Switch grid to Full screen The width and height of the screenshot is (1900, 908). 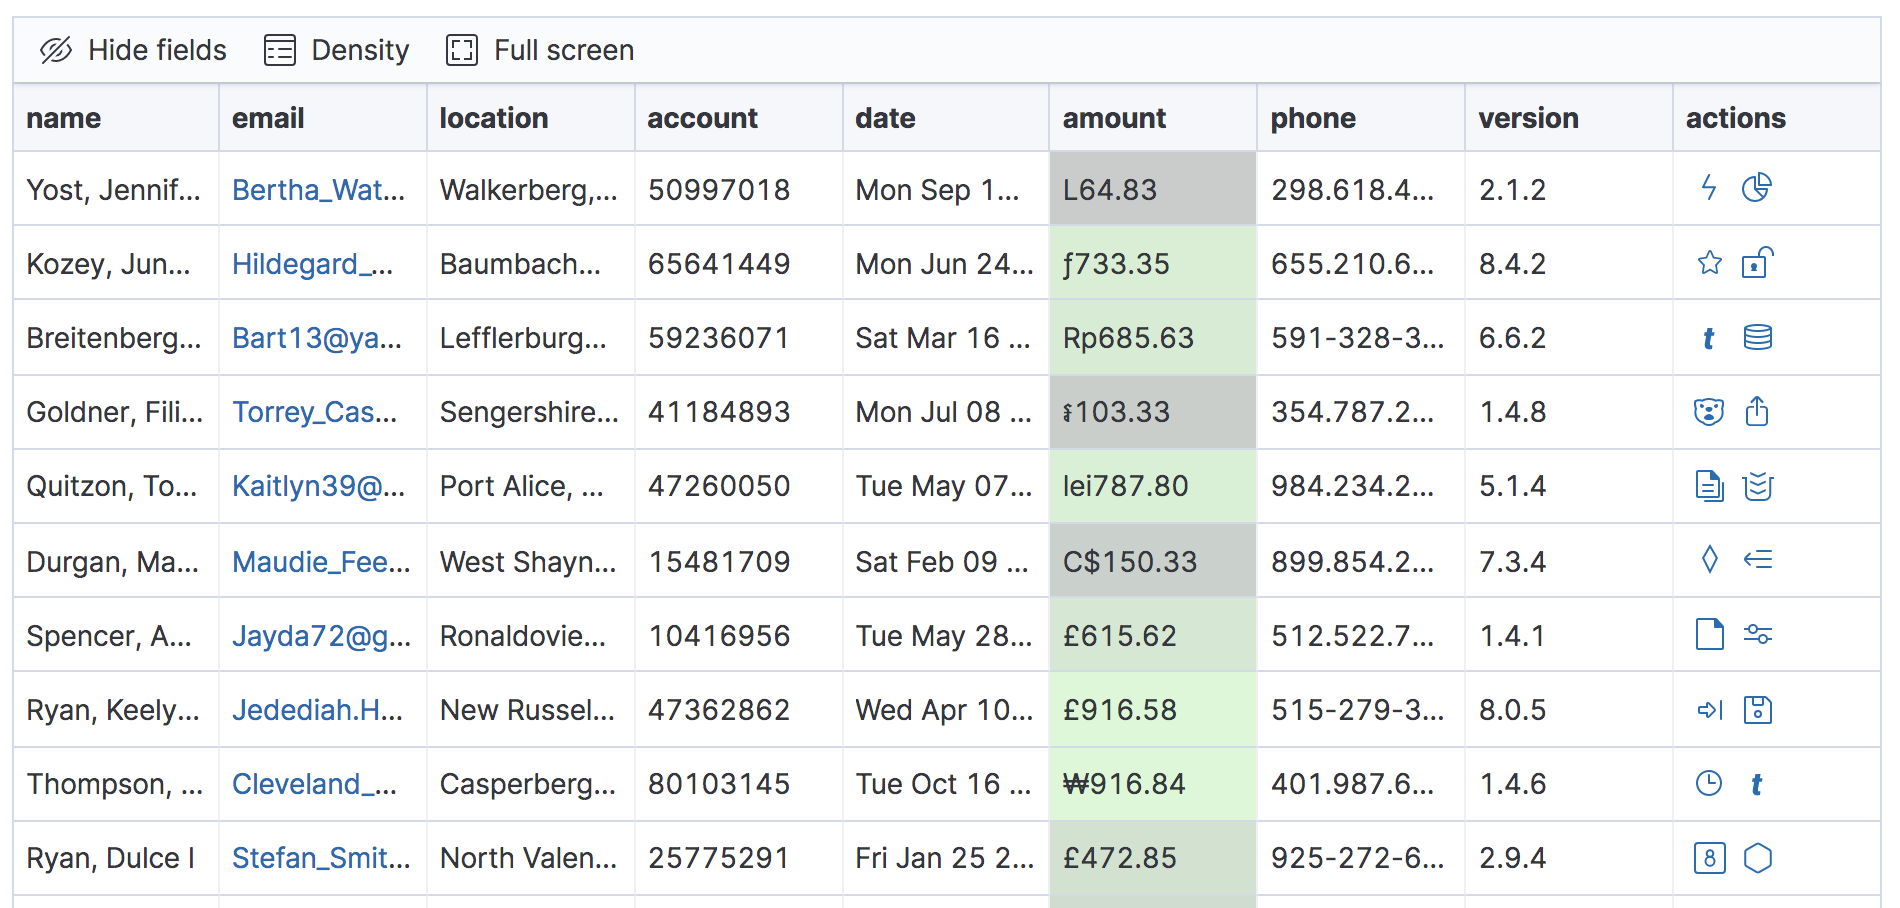point(540,50)
